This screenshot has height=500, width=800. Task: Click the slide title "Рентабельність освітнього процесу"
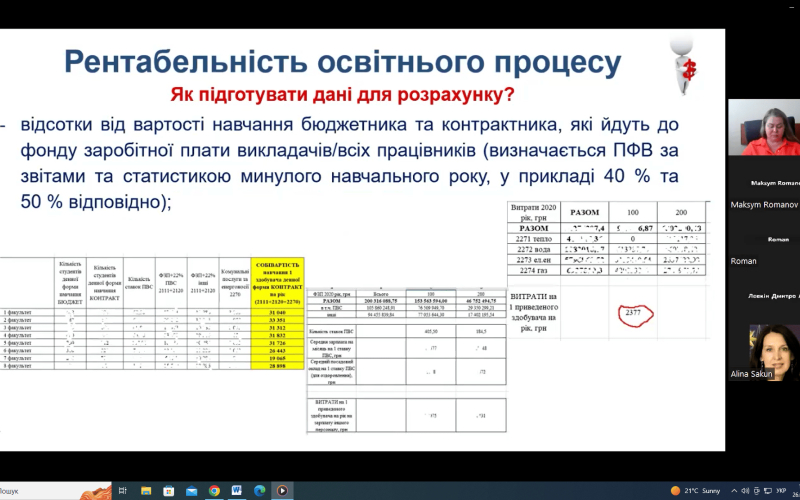(342, 62)
